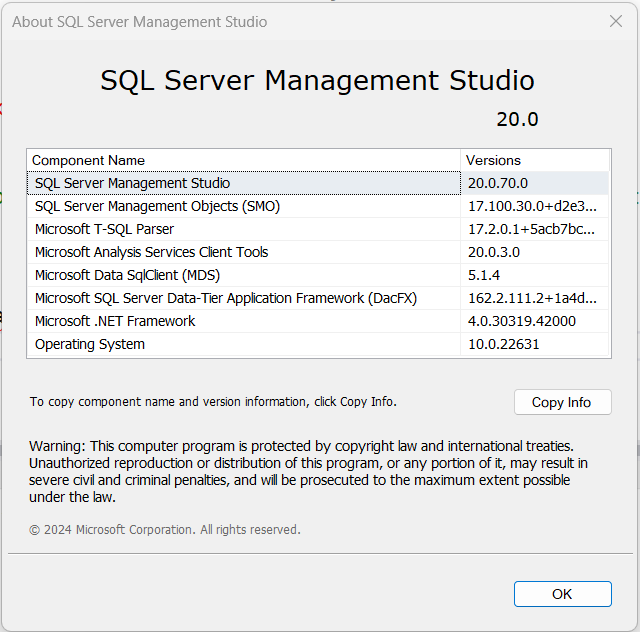Click the .NET Framework version 4.0.30319.42000
The image size is (640, 632).
pyautogui.click(x=521, y=321)
